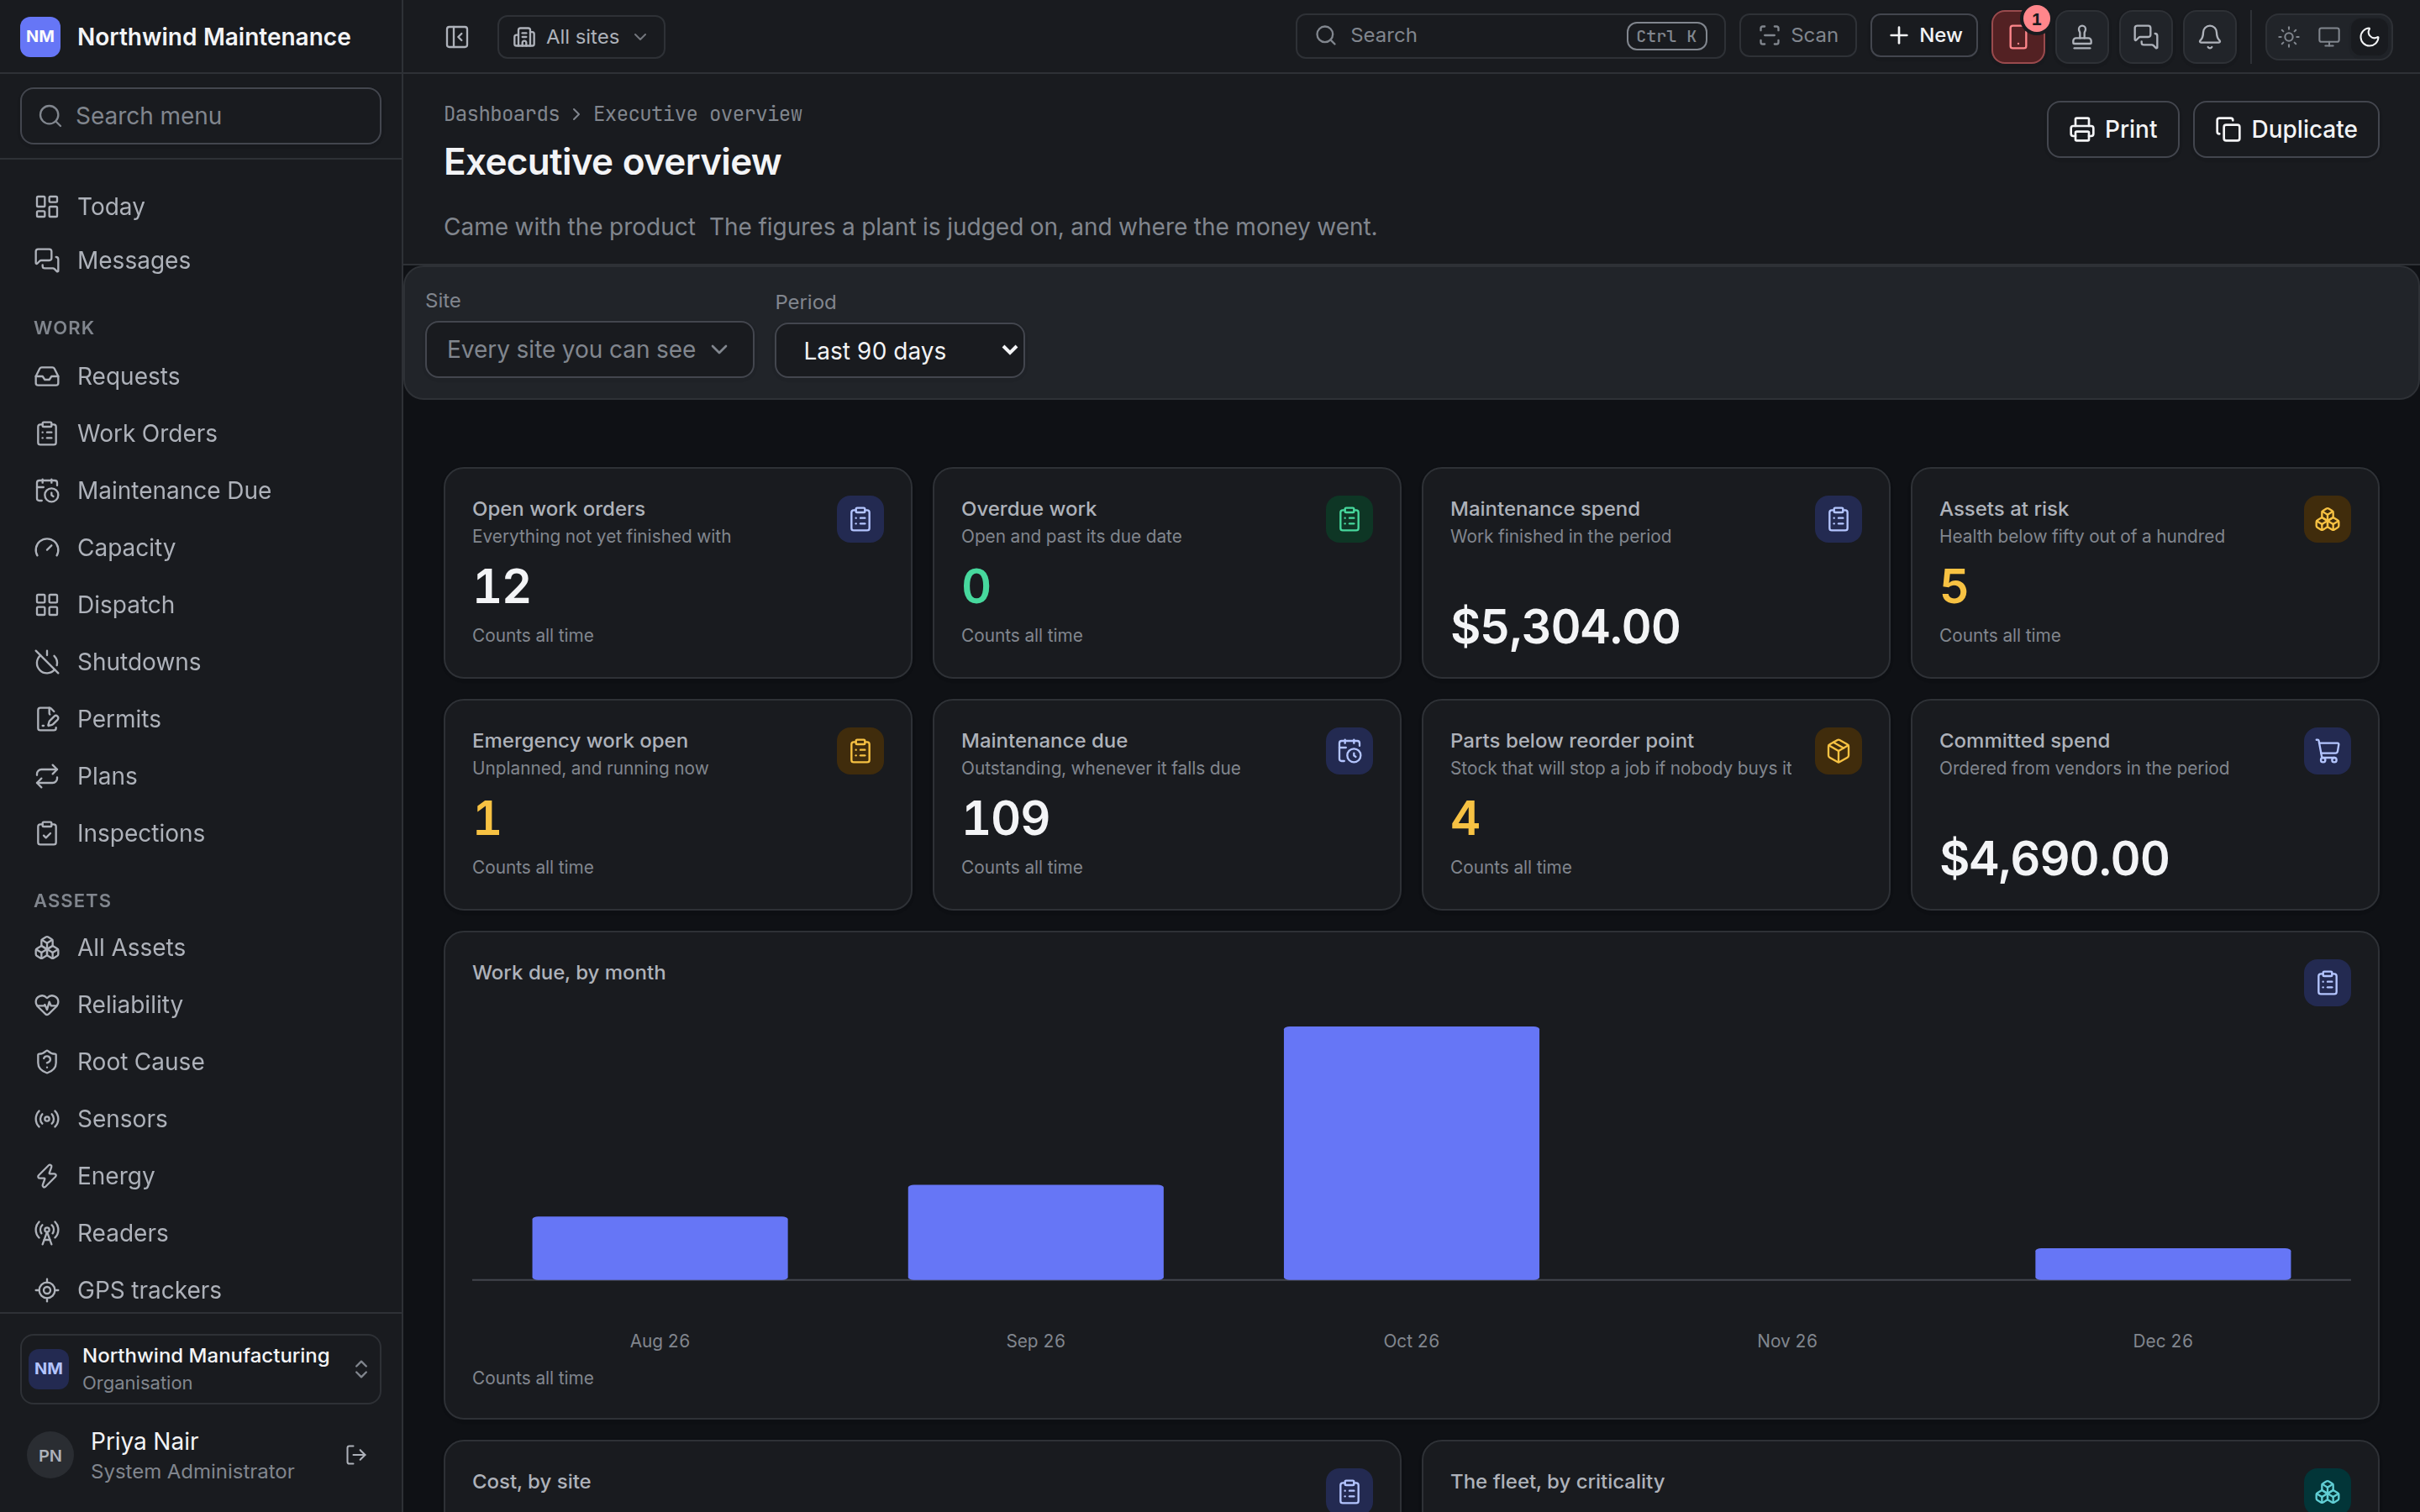
Task: Open the All sites dropdown
Action: 581,37
